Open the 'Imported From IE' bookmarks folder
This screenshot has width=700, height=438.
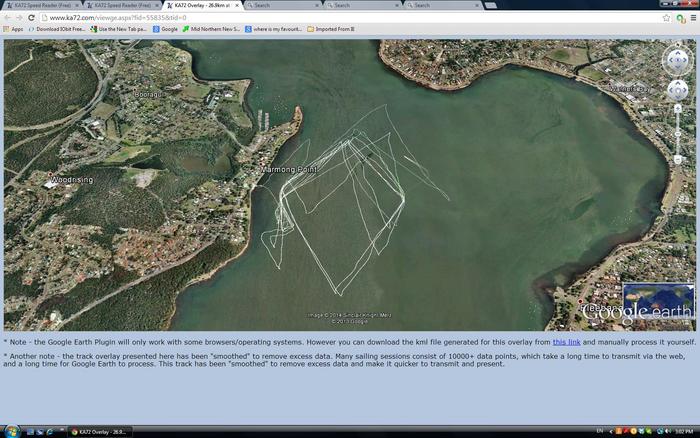[x=332, y=29]
